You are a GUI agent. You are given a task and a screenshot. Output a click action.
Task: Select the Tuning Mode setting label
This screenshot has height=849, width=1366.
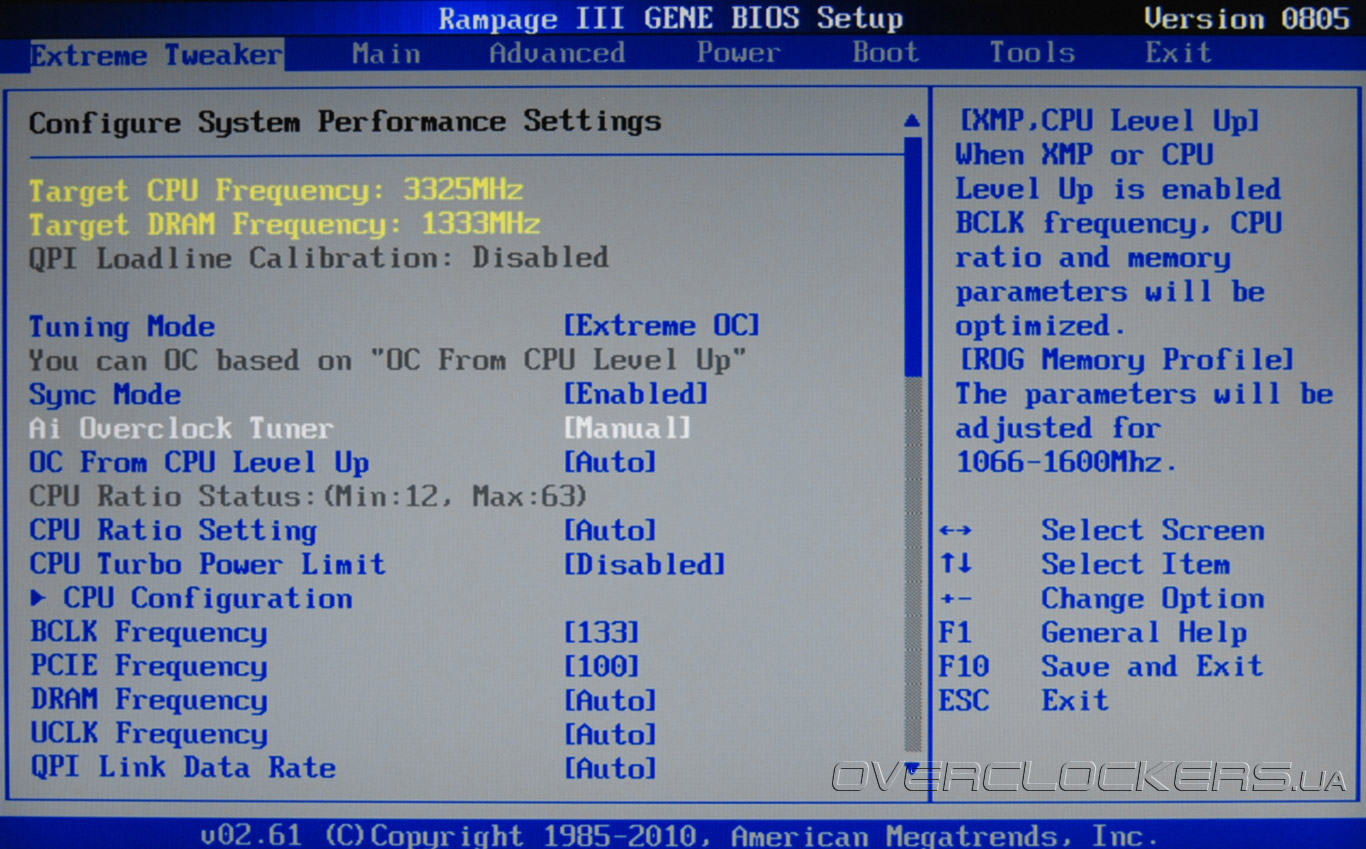[122, 326]
